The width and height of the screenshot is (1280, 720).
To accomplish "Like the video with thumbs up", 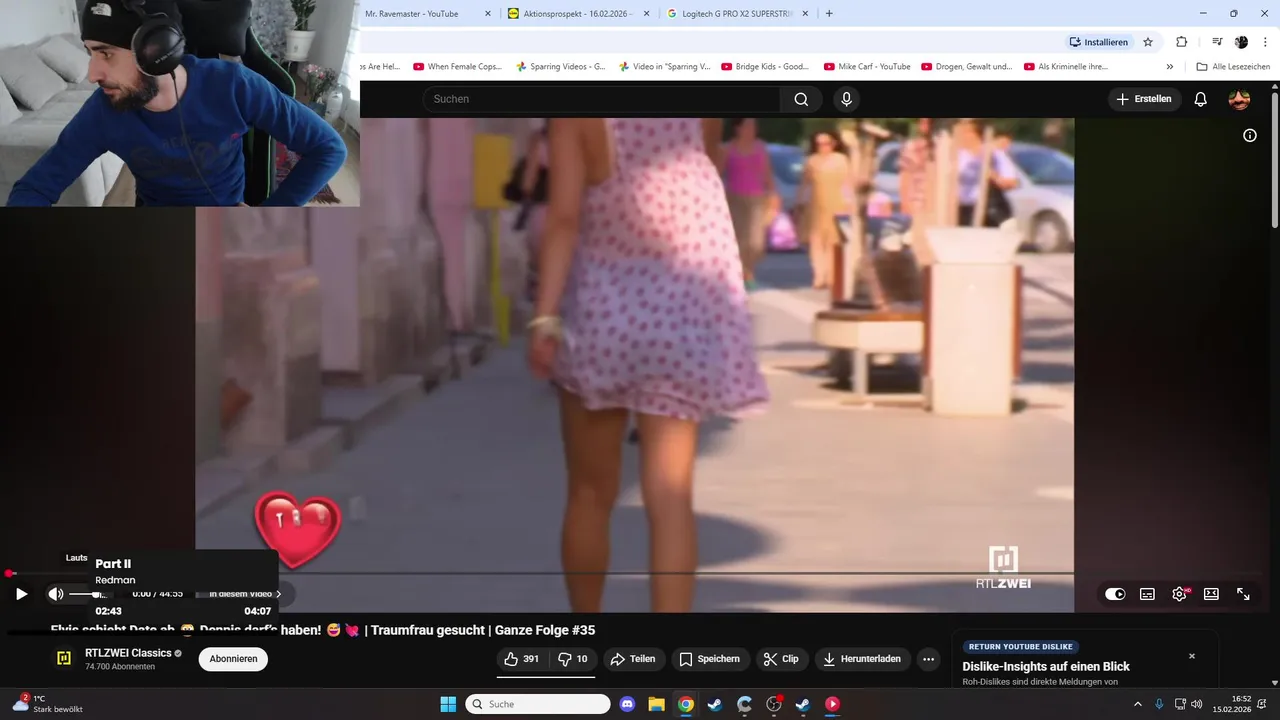I will point(523,659).
